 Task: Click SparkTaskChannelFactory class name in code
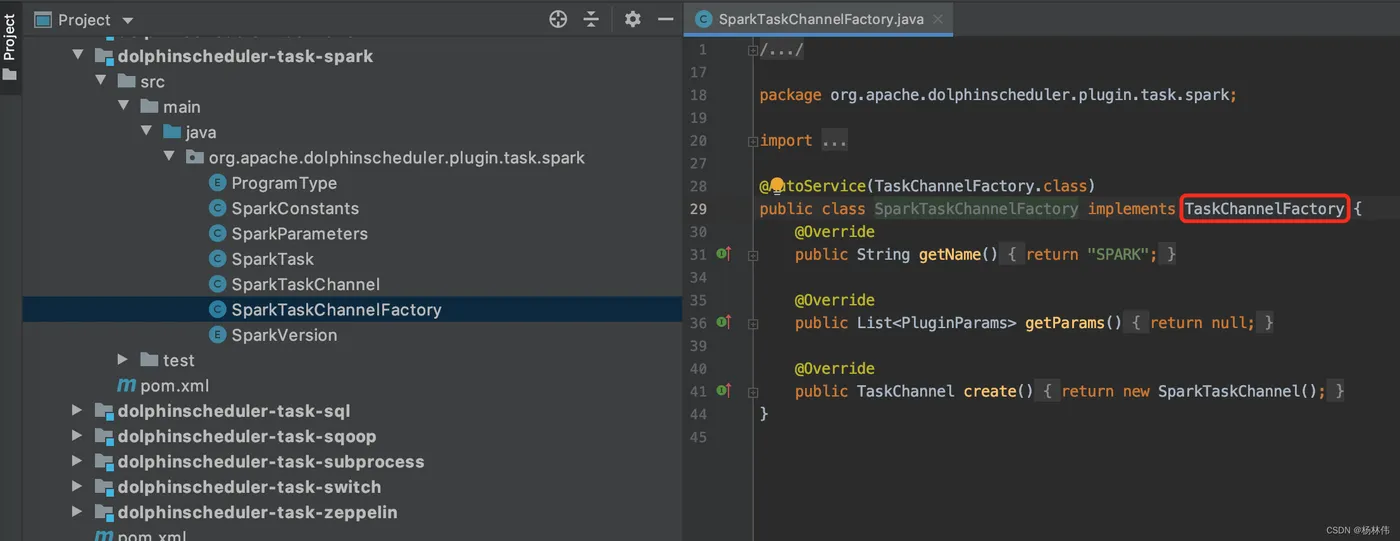tap(976, 209)
